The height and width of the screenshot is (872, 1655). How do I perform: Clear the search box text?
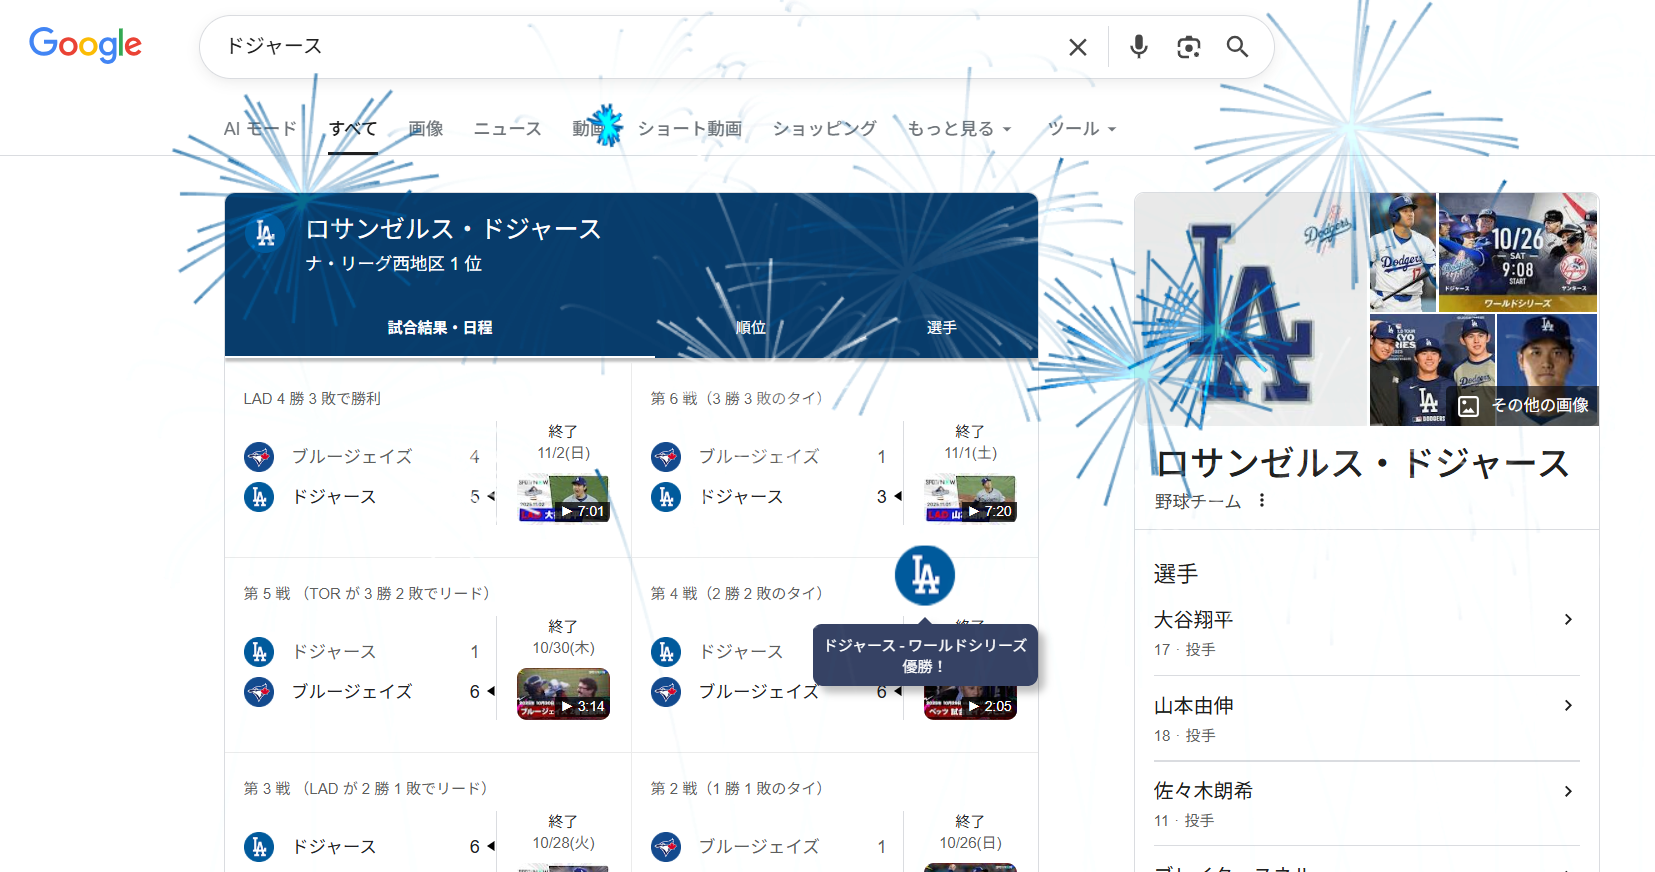point(1077,47)
